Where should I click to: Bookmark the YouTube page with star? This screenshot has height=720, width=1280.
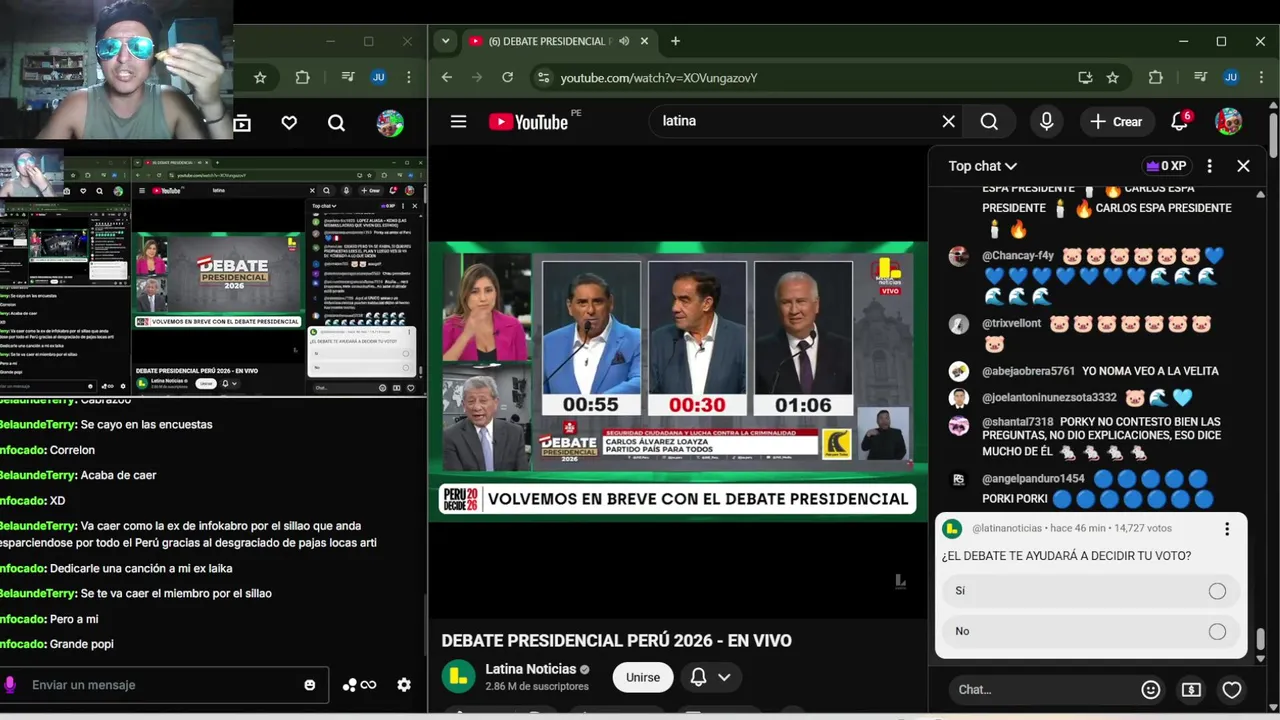coord(1112,77)
